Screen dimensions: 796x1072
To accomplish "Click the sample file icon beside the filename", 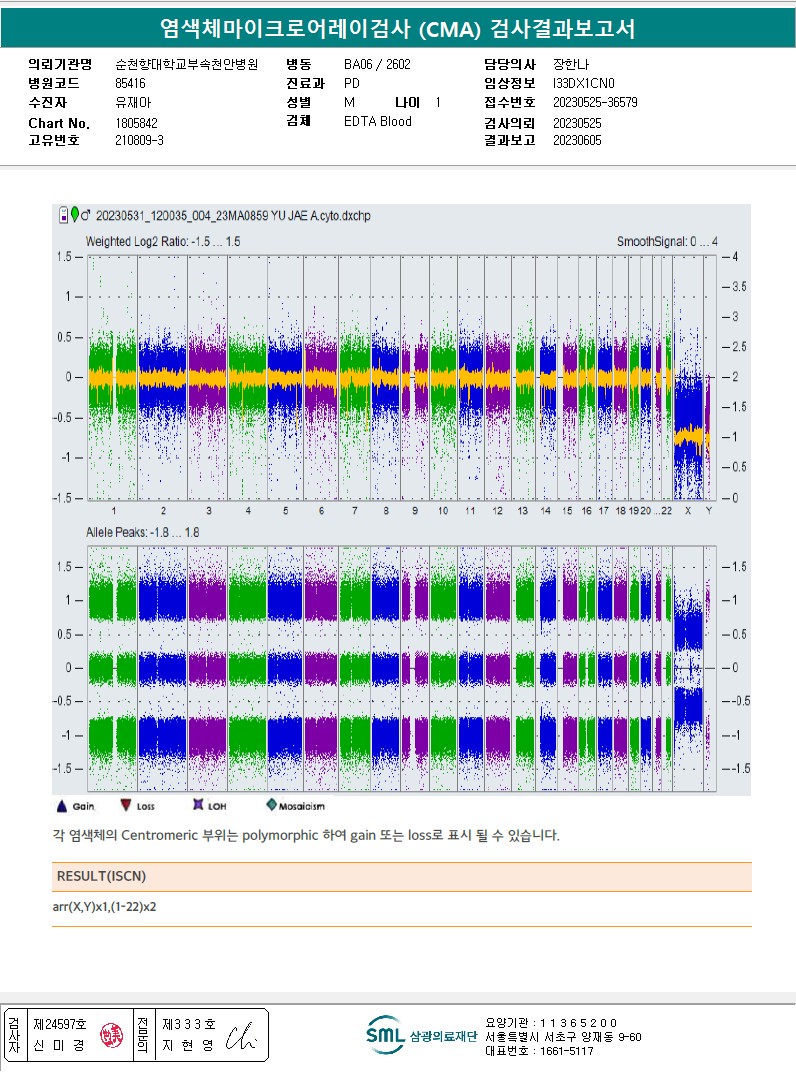I will (x=64, y=215).
